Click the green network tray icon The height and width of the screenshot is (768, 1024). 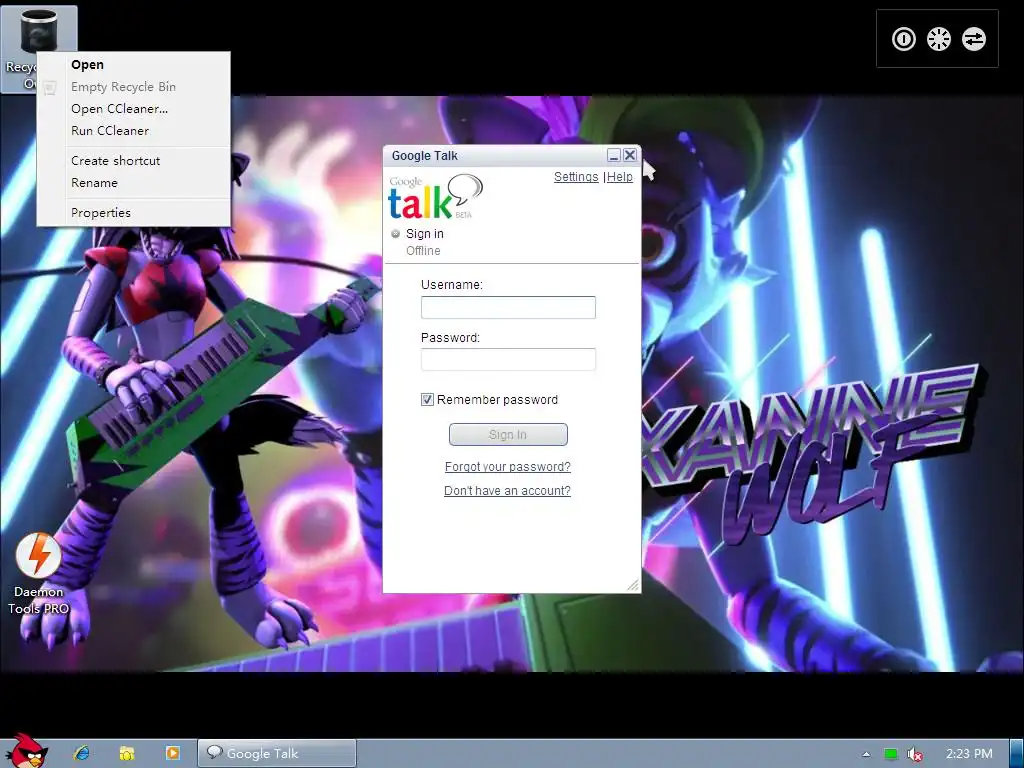click(x=891, y=754)
